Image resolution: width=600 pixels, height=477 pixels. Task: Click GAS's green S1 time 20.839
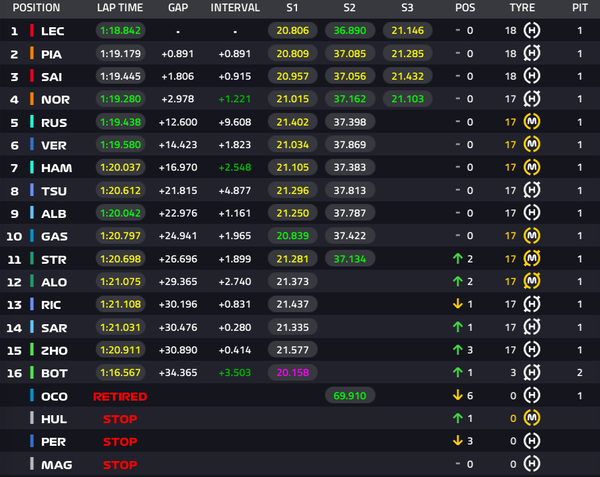292,236
